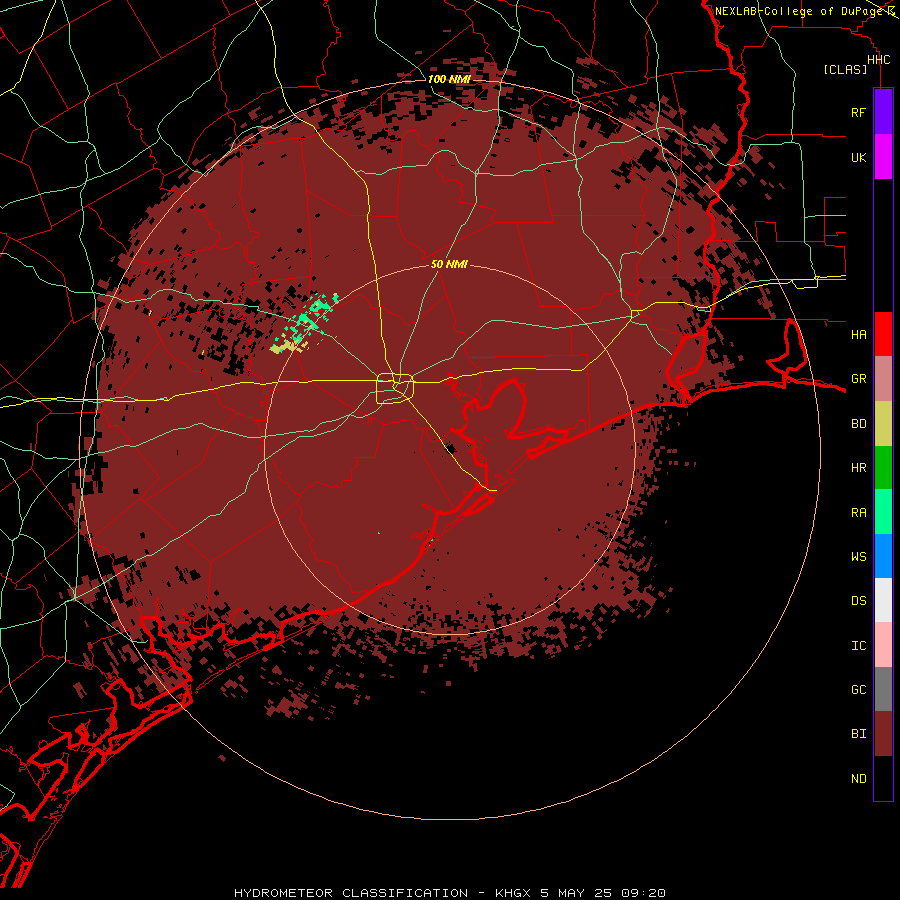Click the Hydrometeor Classification KHGX caption

(450, 893)
